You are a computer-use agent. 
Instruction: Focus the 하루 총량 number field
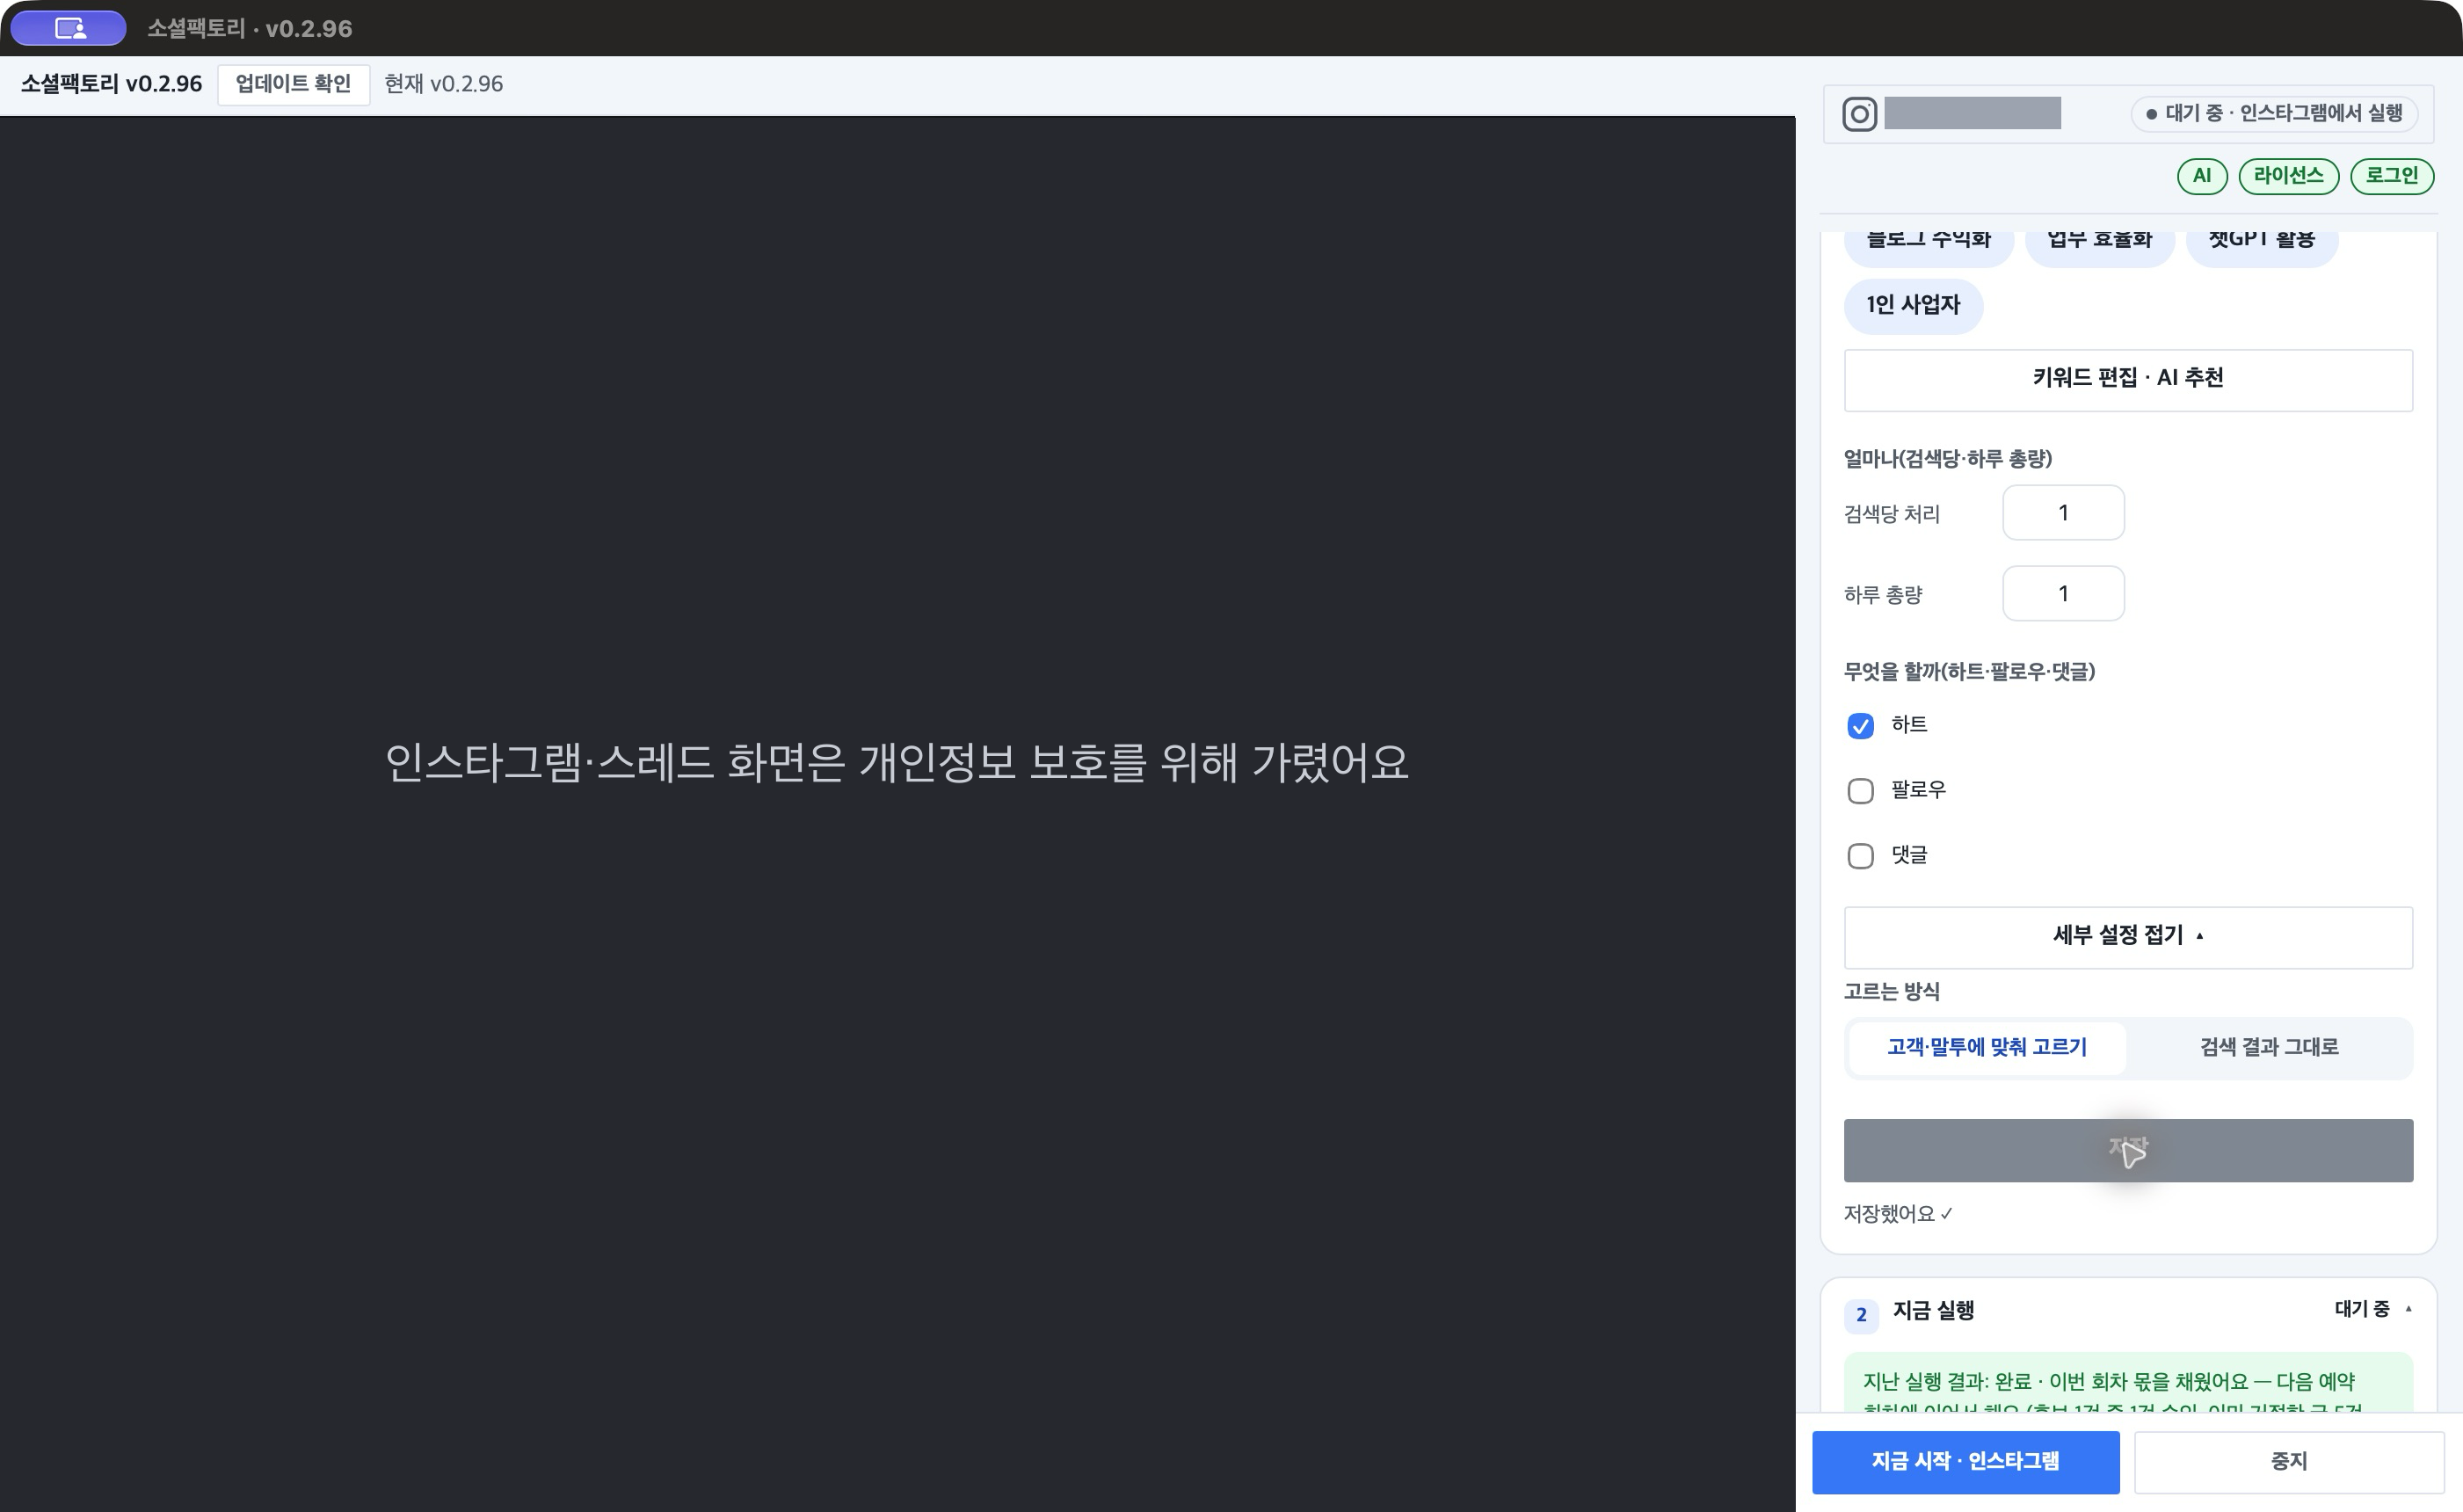click(x=2062, y=594)
